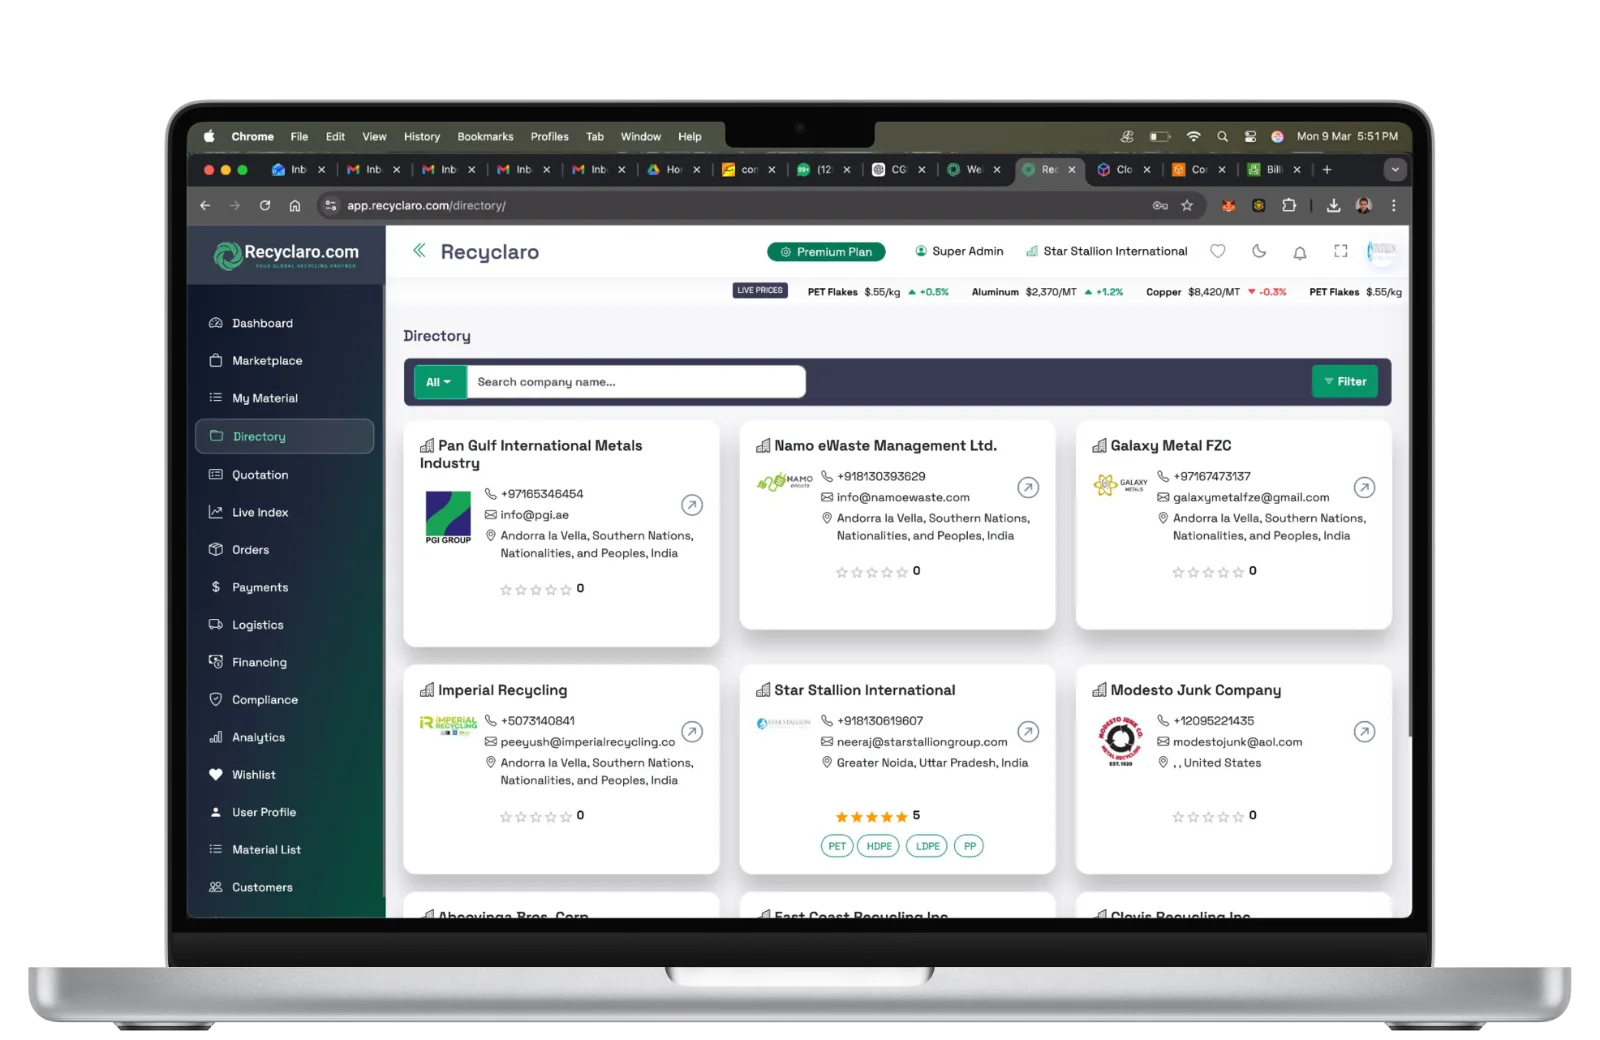Open Chrome extensions puzzle icon
Viewport: 1600px width, 1040px height.
pos(1289,205)
